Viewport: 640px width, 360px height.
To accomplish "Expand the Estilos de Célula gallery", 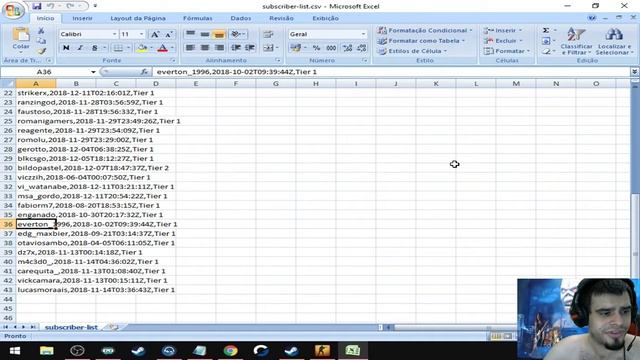I will point(412,51).
